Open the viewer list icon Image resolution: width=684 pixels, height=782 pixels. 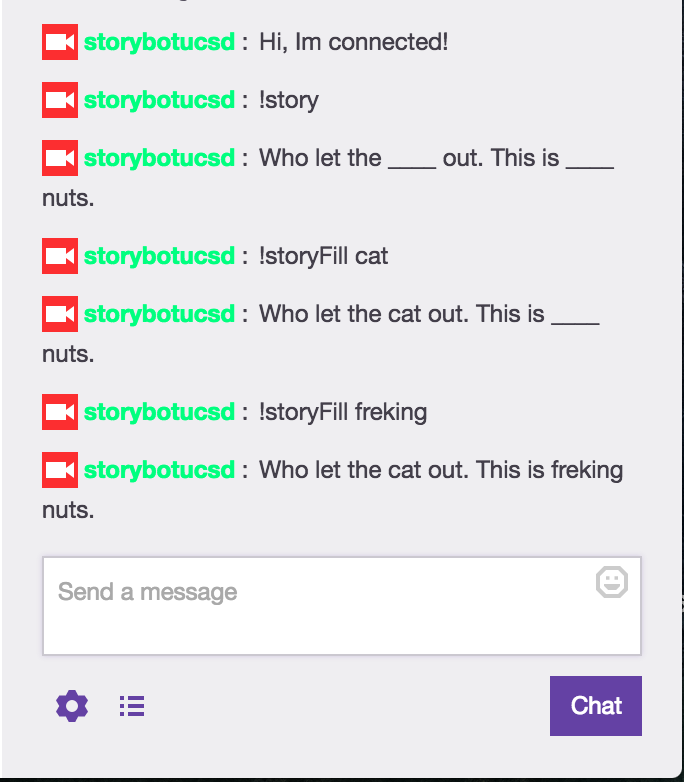(132, 706)
